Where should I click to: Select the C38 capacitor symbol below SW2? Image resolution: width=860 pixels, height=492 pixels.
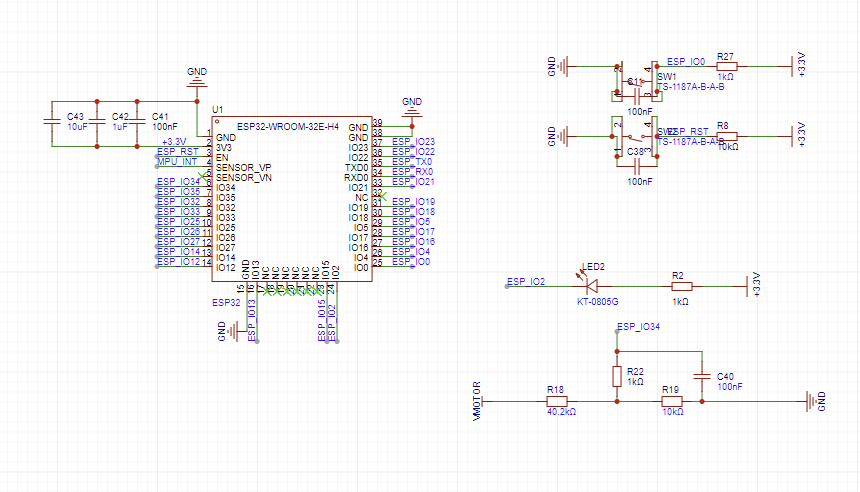[637, 166]
